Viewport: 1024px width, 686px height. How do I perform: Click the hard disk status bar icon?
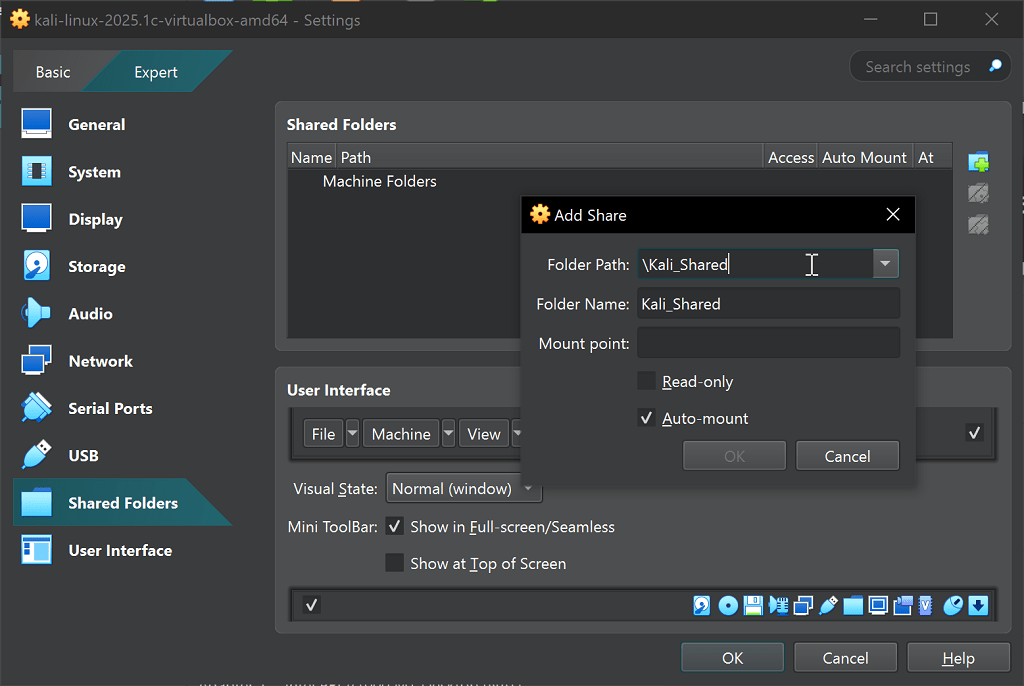(x=702, y=606)
